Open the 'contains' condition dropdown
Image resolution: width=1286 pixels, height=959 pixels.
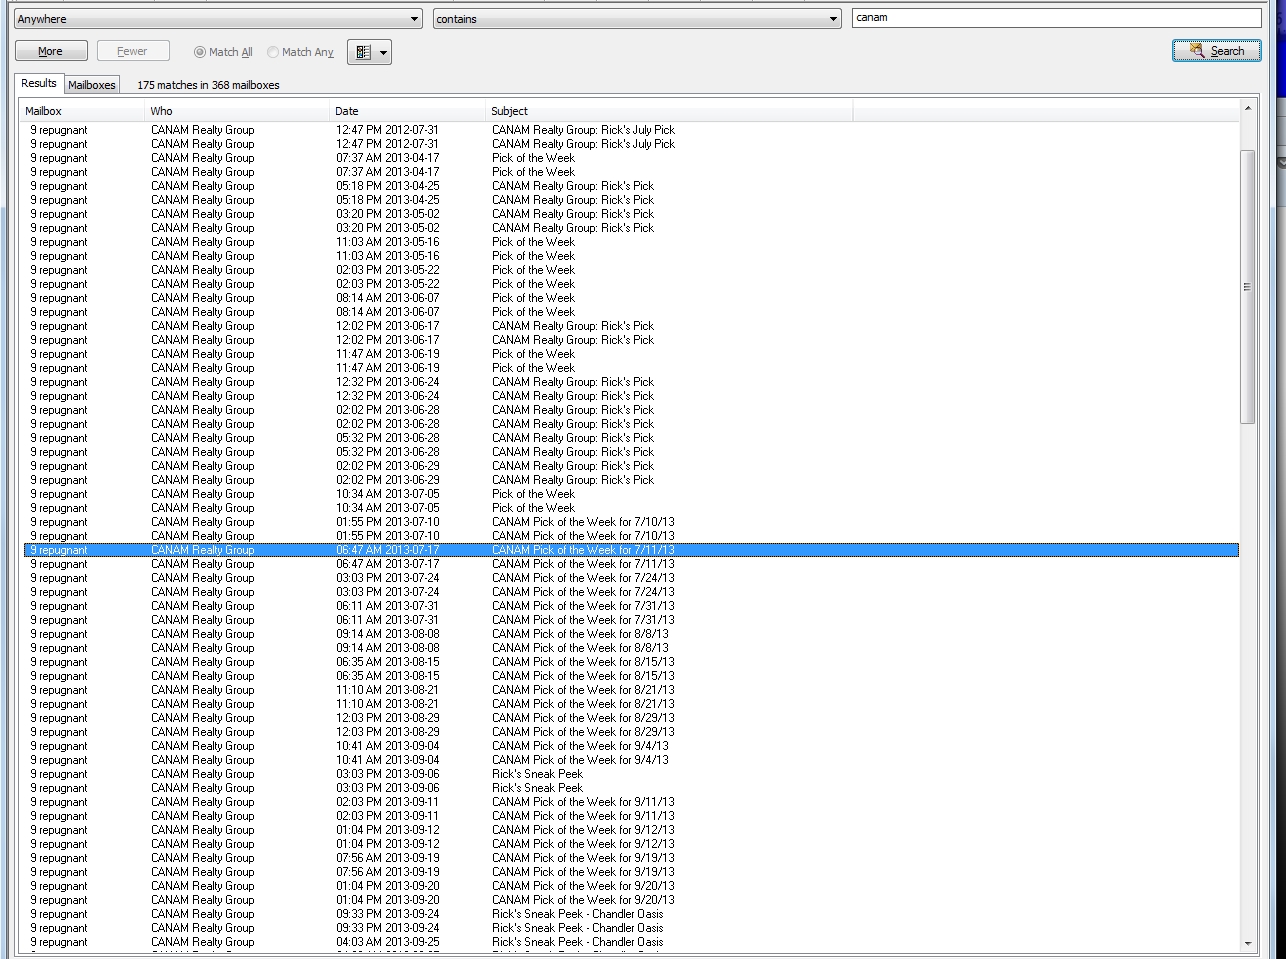tap(637, 19)
